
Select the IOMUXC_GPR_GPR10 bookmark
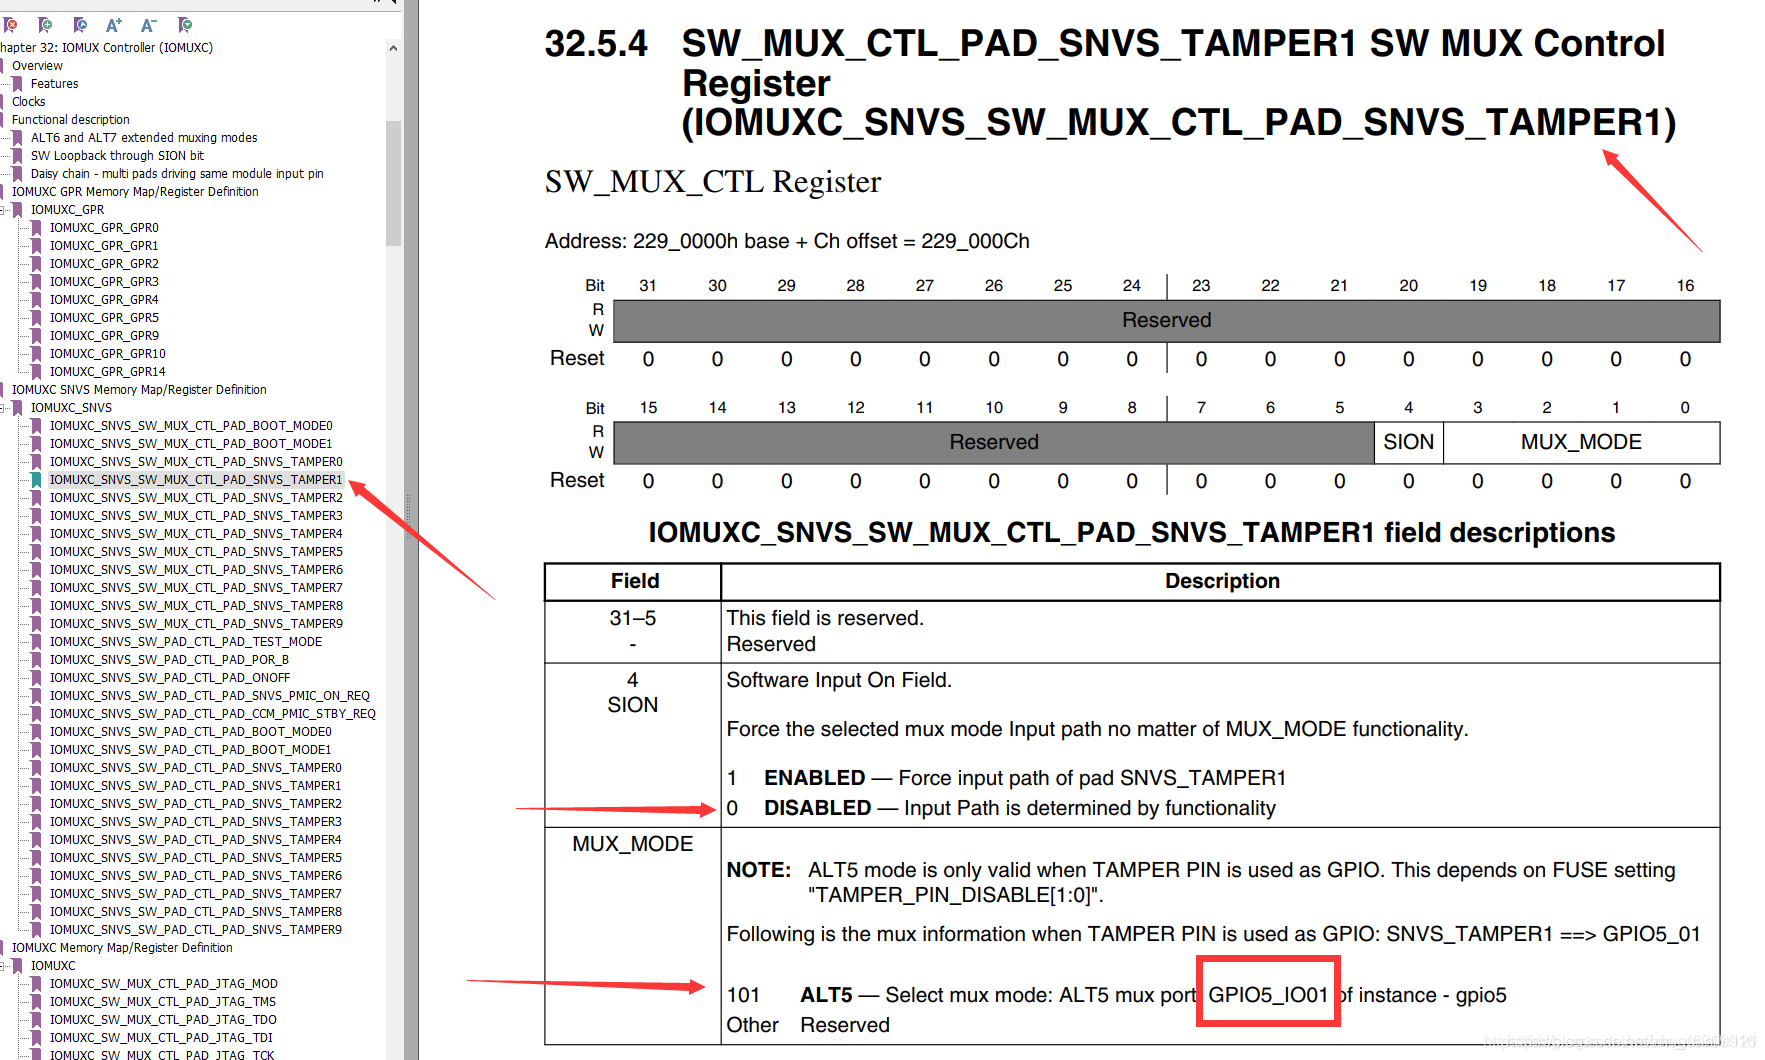click(x=108, y=354)
